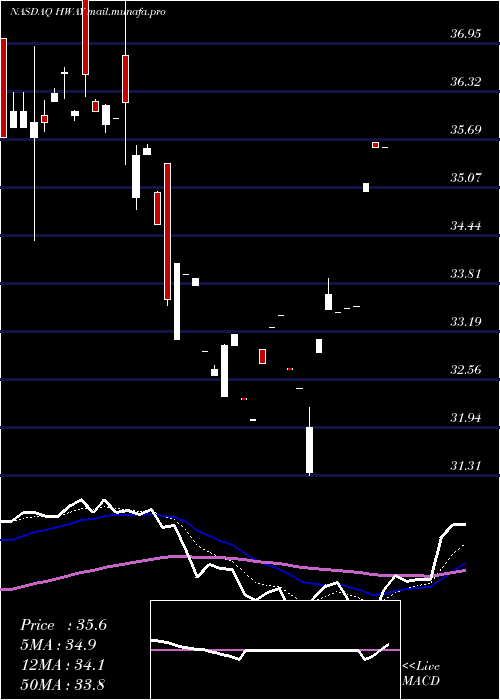Viewport: 500px width, 700px height.
Task: Click the 5MA : 34.9 readout
Action: (x=58, y=645)
